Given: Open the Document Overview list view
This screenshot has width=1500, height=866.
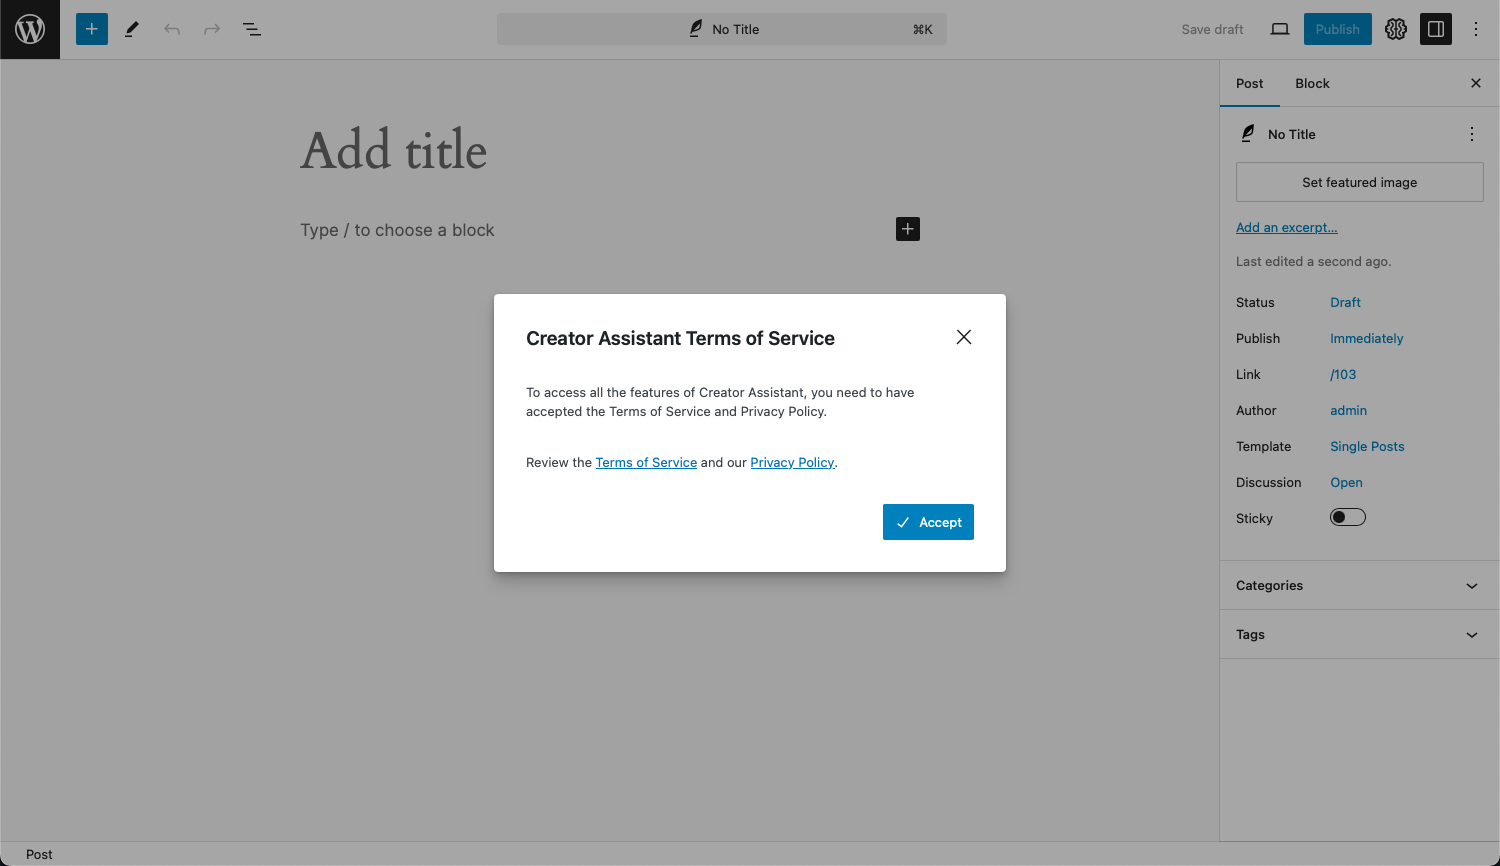Looking at the screenshot, I should [x=252, y=29].
